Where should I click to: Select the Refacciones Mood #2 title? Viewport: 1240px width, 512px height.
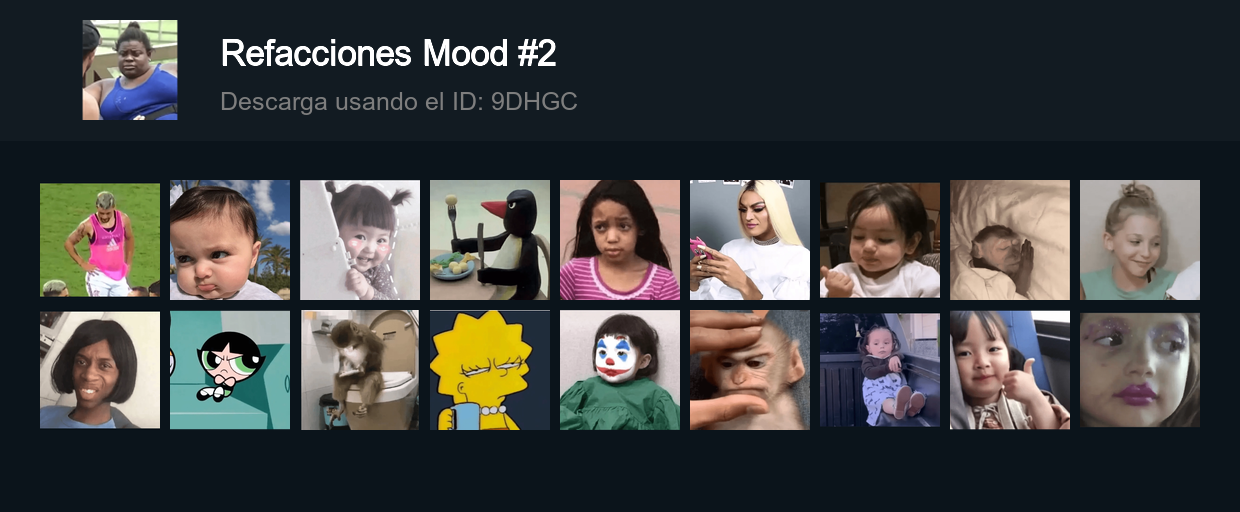point(388,53)
